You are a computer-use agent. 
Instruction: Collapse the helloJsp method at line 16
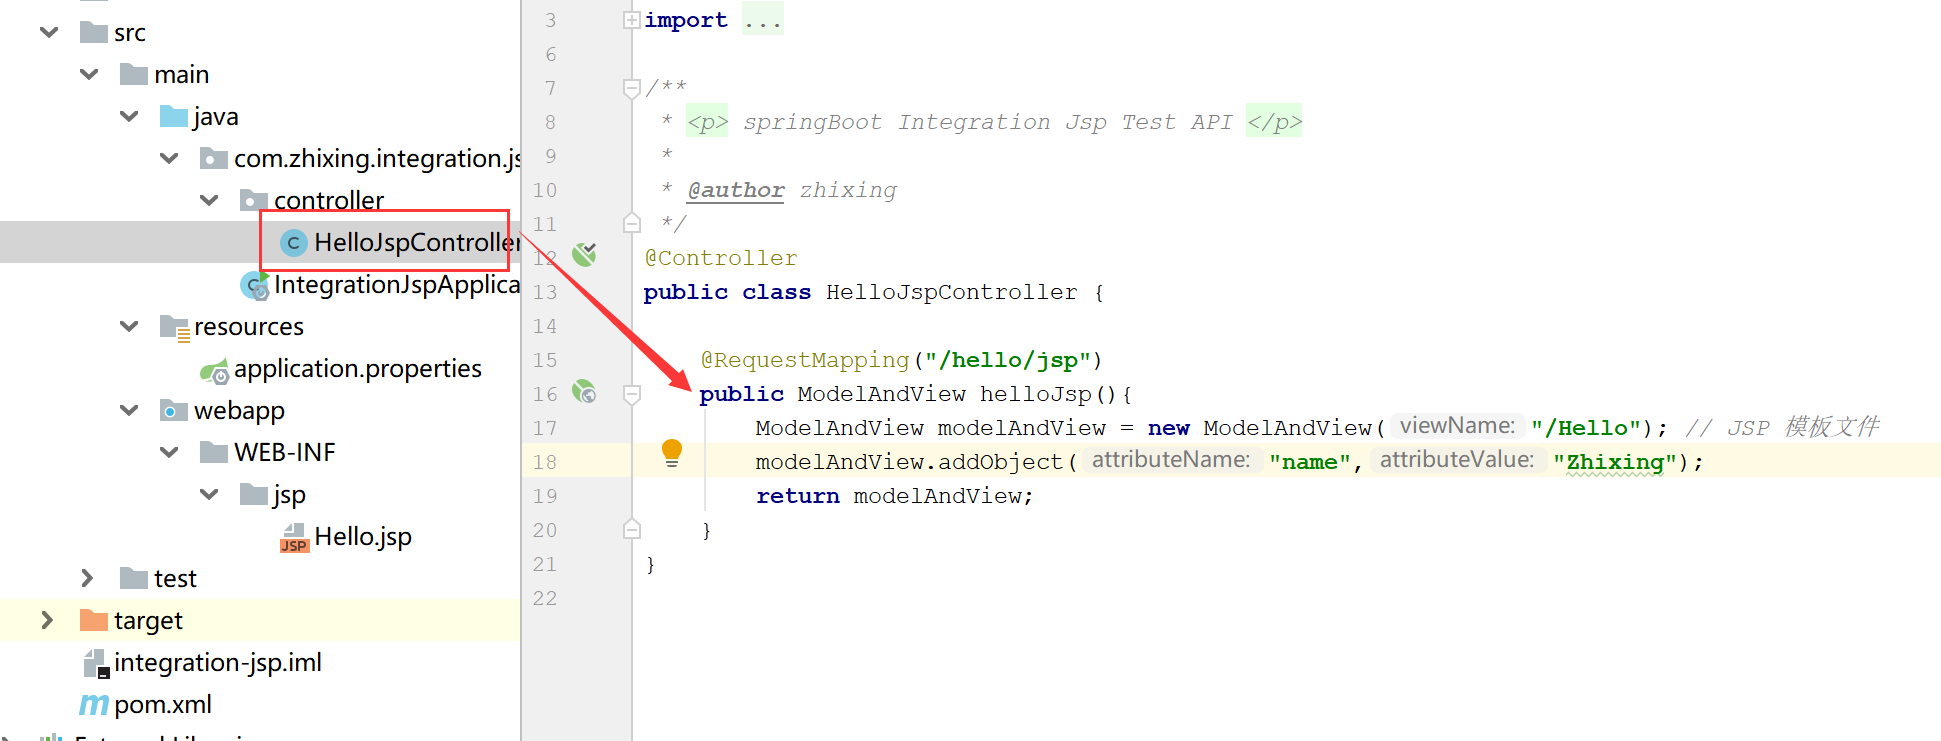(632, 395)
